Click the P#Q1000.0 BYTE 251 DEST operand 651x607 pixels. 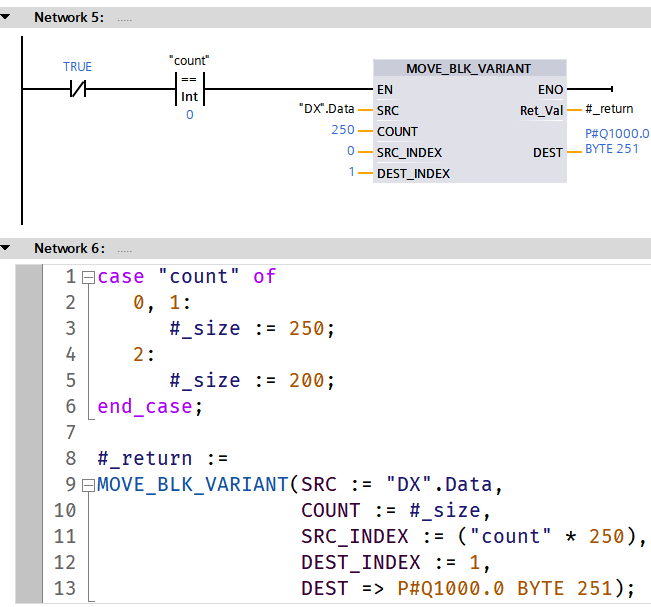[x=616, y=142]
